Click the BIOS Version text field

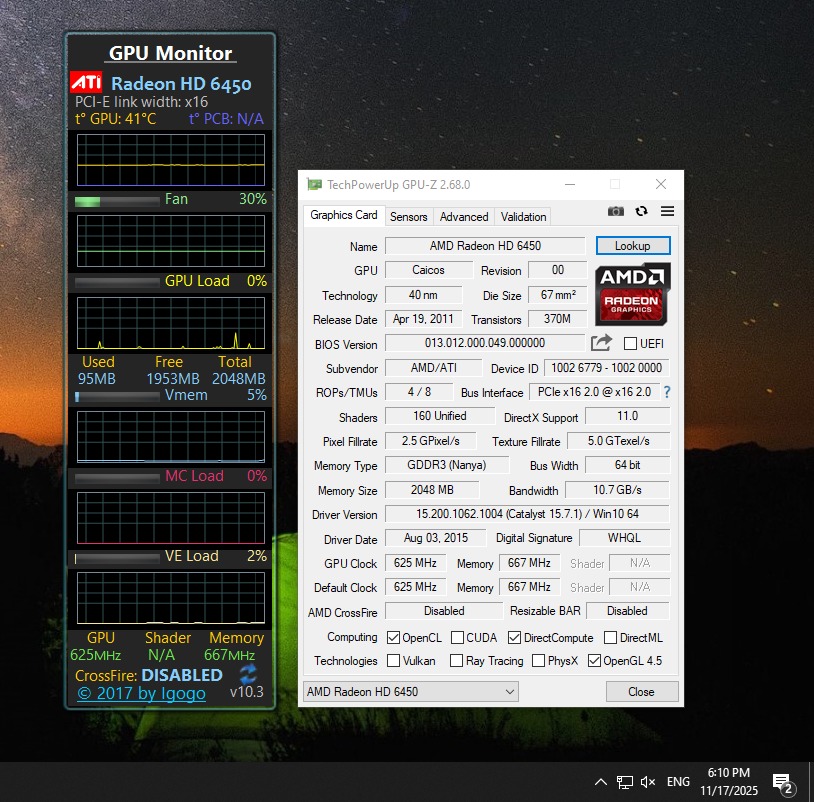485,343
